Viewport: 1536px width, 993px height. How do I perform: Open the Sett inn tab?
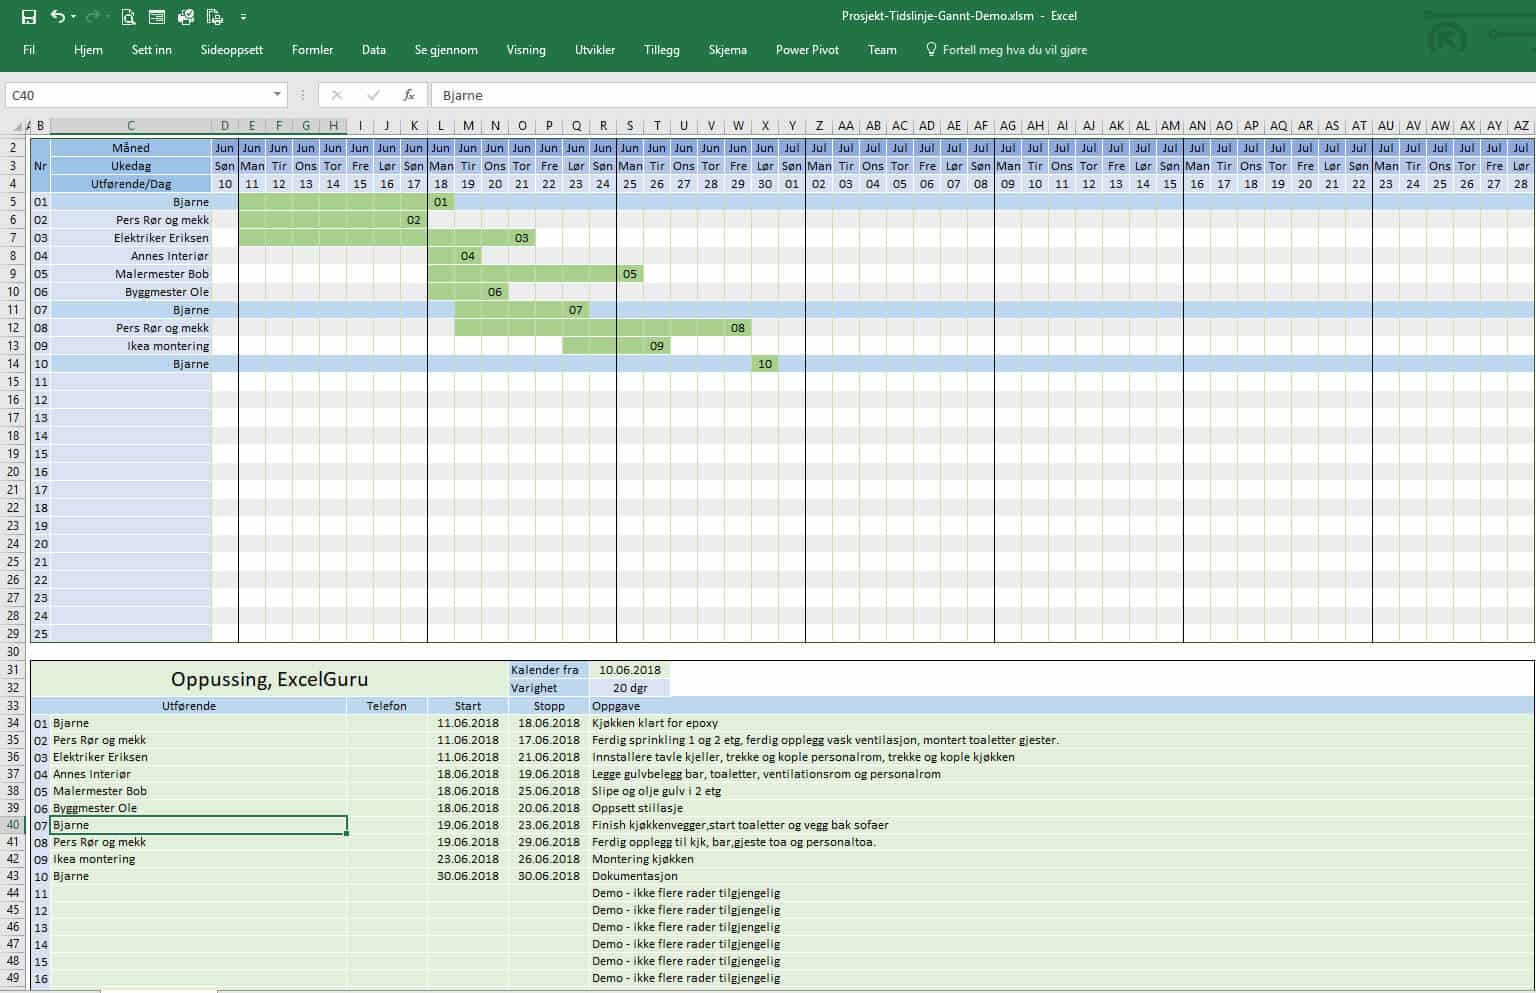[152, 50]
